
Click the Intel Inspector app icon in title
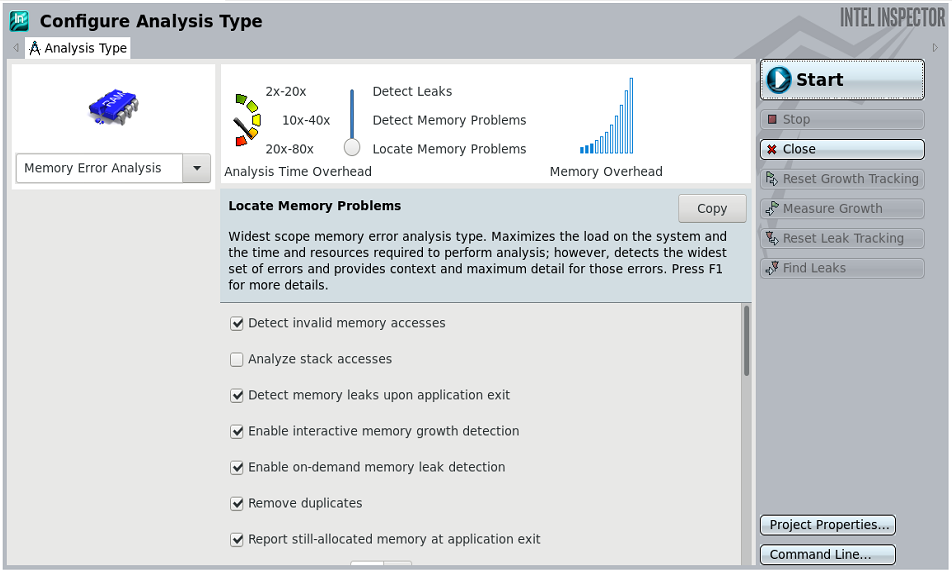point(19,21)
